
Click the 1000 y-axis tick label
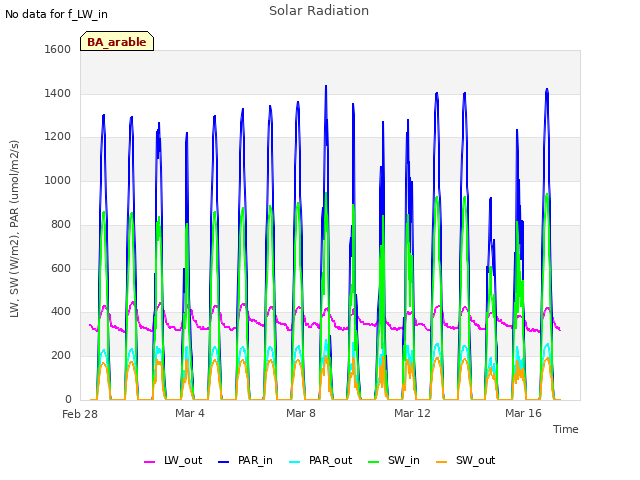[58, 180]
